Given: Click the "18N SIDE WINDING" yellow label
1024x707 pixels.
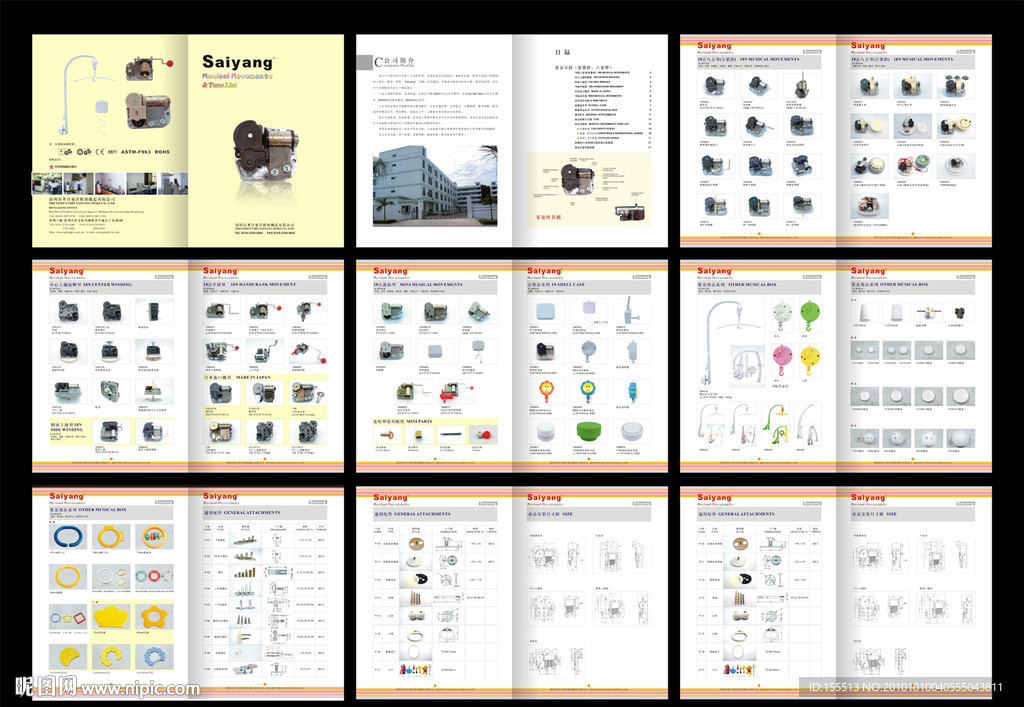Looking at the screenshot, I should pos(67,427).
